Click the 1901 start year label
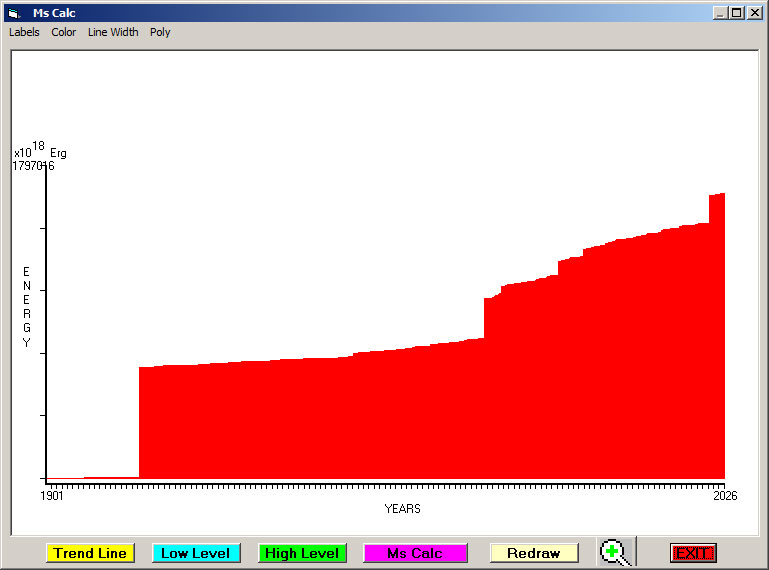This screenshot has height=570, width=769. coord(52,495)
